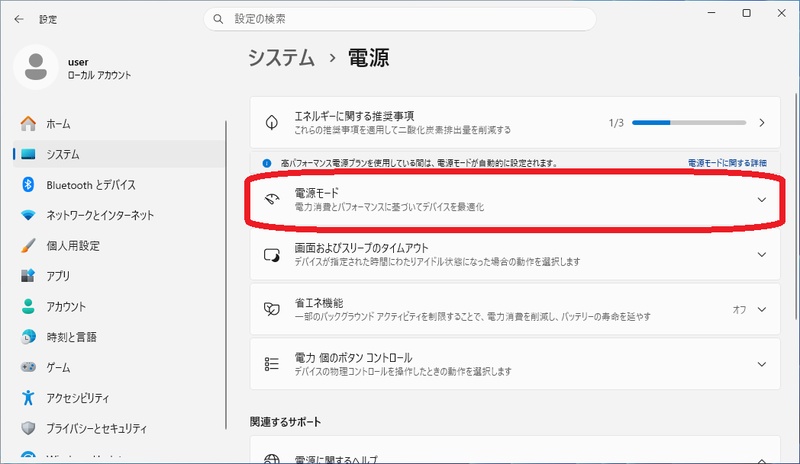Open プライバシーとセキュリティ settings
The width and height of the screenshot is (800, 464).
[118, 428]
